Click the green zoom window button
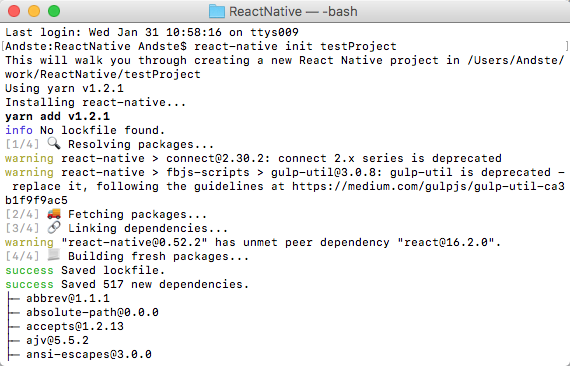The image size is (570, 366). [x=54, y=11]
